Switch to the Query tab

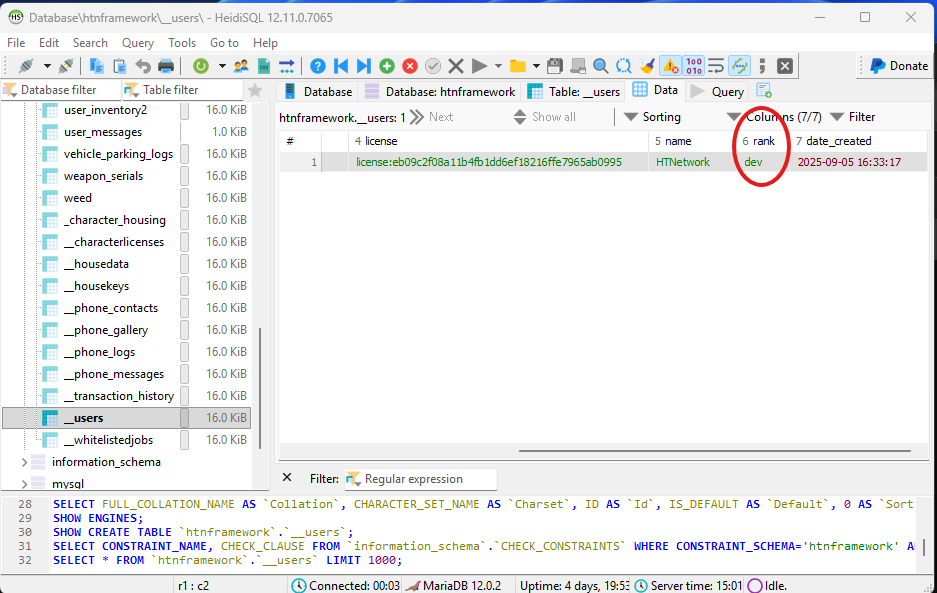pos(718,91)
